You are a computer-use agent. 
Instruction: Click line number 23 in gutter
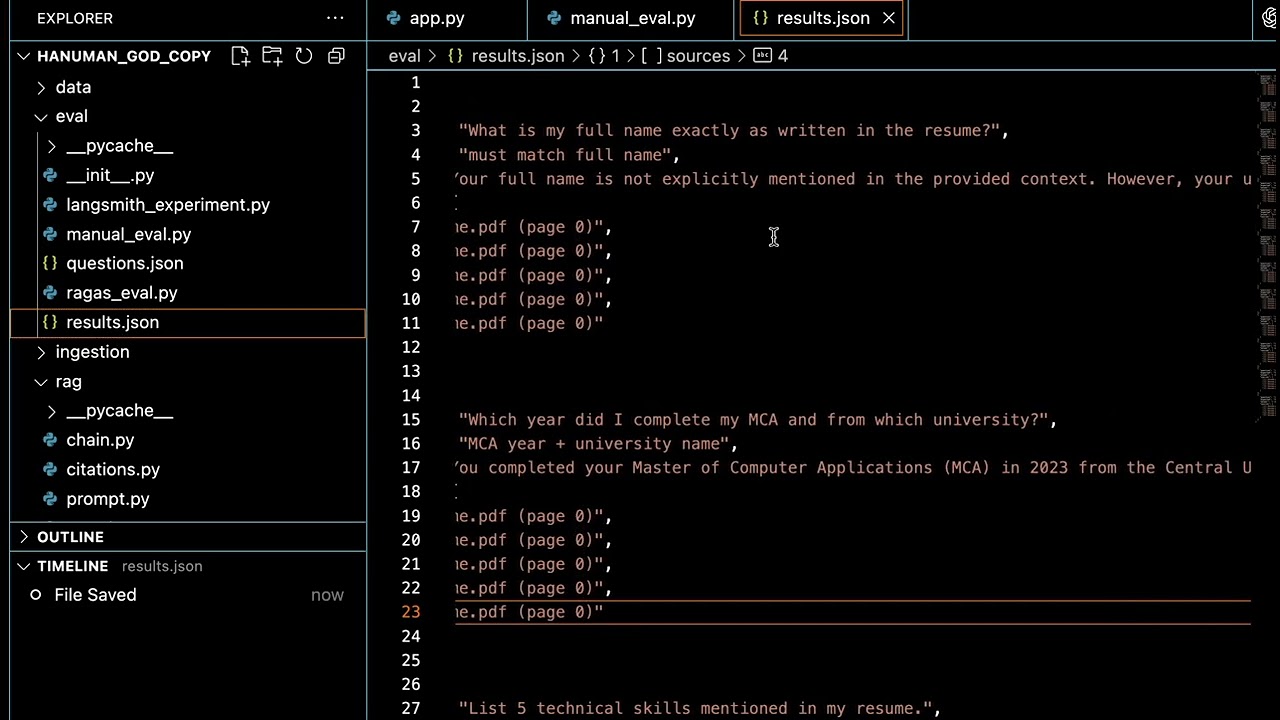coord(411,612)
